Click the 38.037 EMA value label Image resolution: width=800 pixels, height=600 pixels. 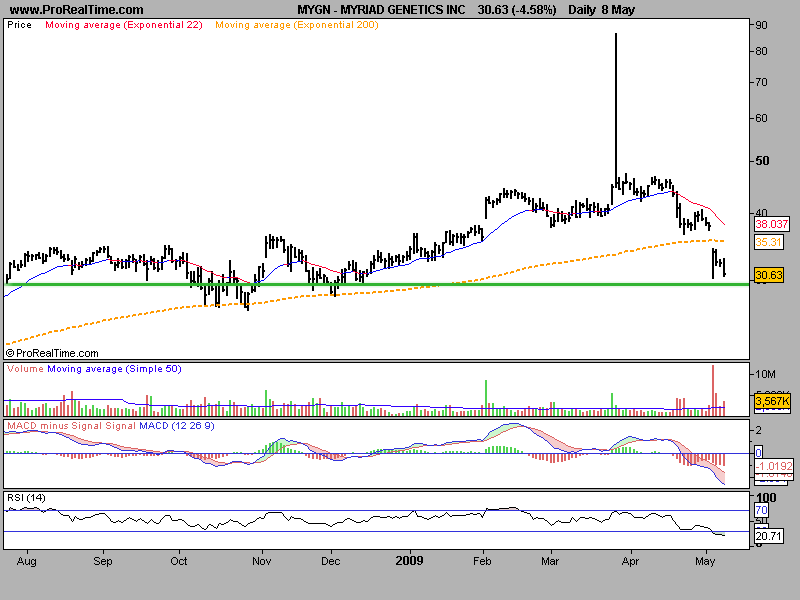[771, 224]
